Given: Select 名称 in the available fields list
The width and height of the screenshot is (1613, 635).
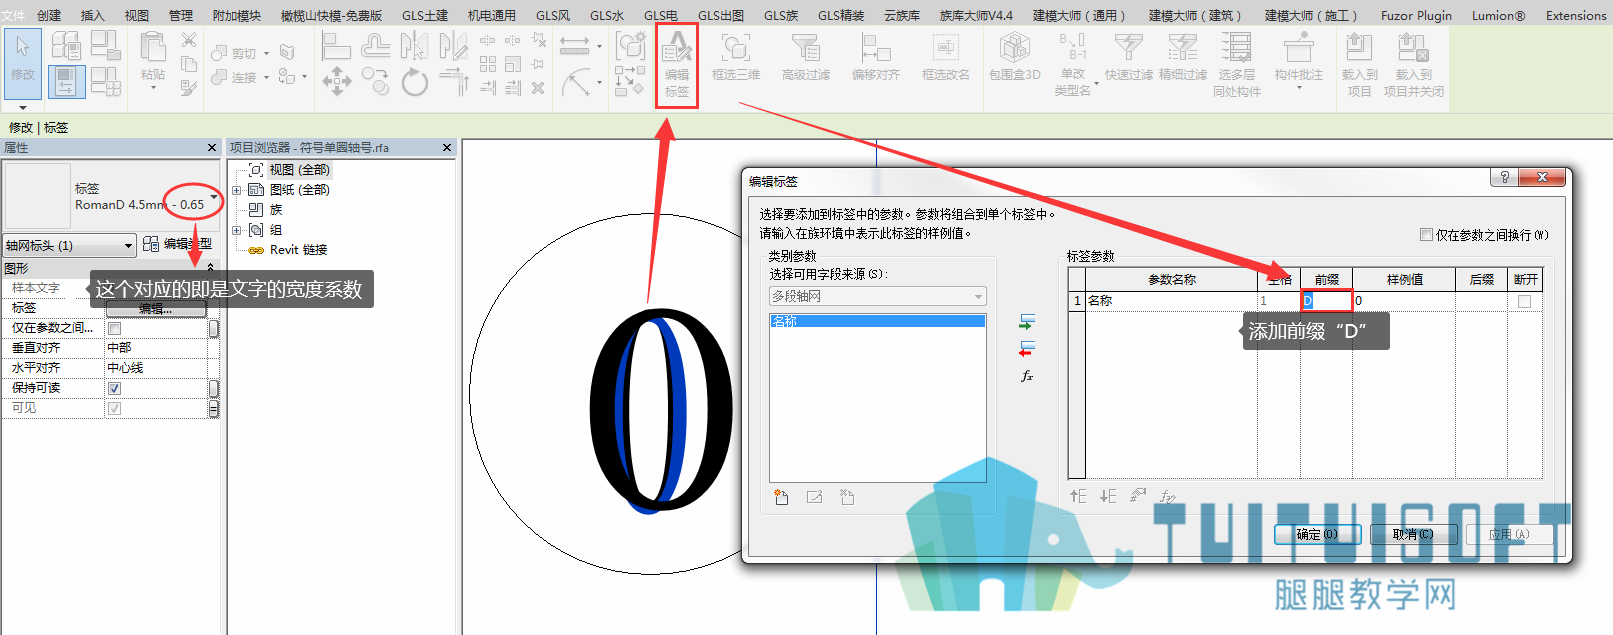Looking at the screenshot, I should pos(877,321).
